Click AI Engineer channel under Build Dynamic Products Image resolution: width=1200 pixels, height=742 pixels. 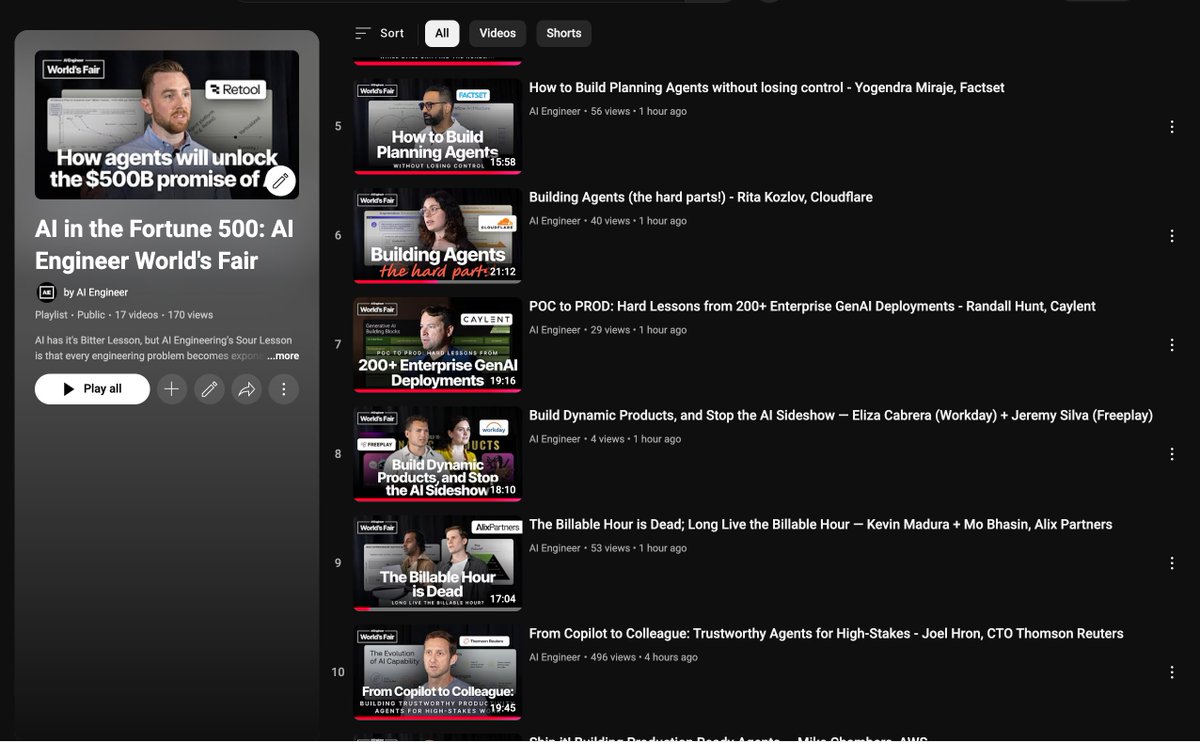(555, 439)
